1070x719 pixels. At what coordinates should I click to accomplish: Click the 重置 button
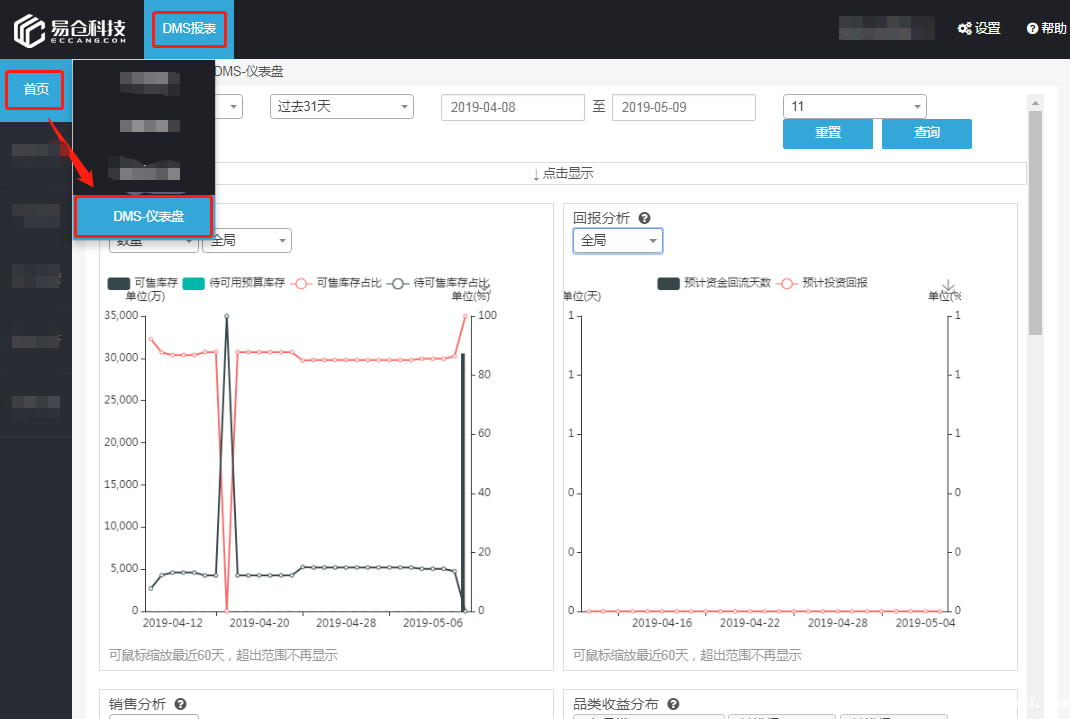coord(827,133)
